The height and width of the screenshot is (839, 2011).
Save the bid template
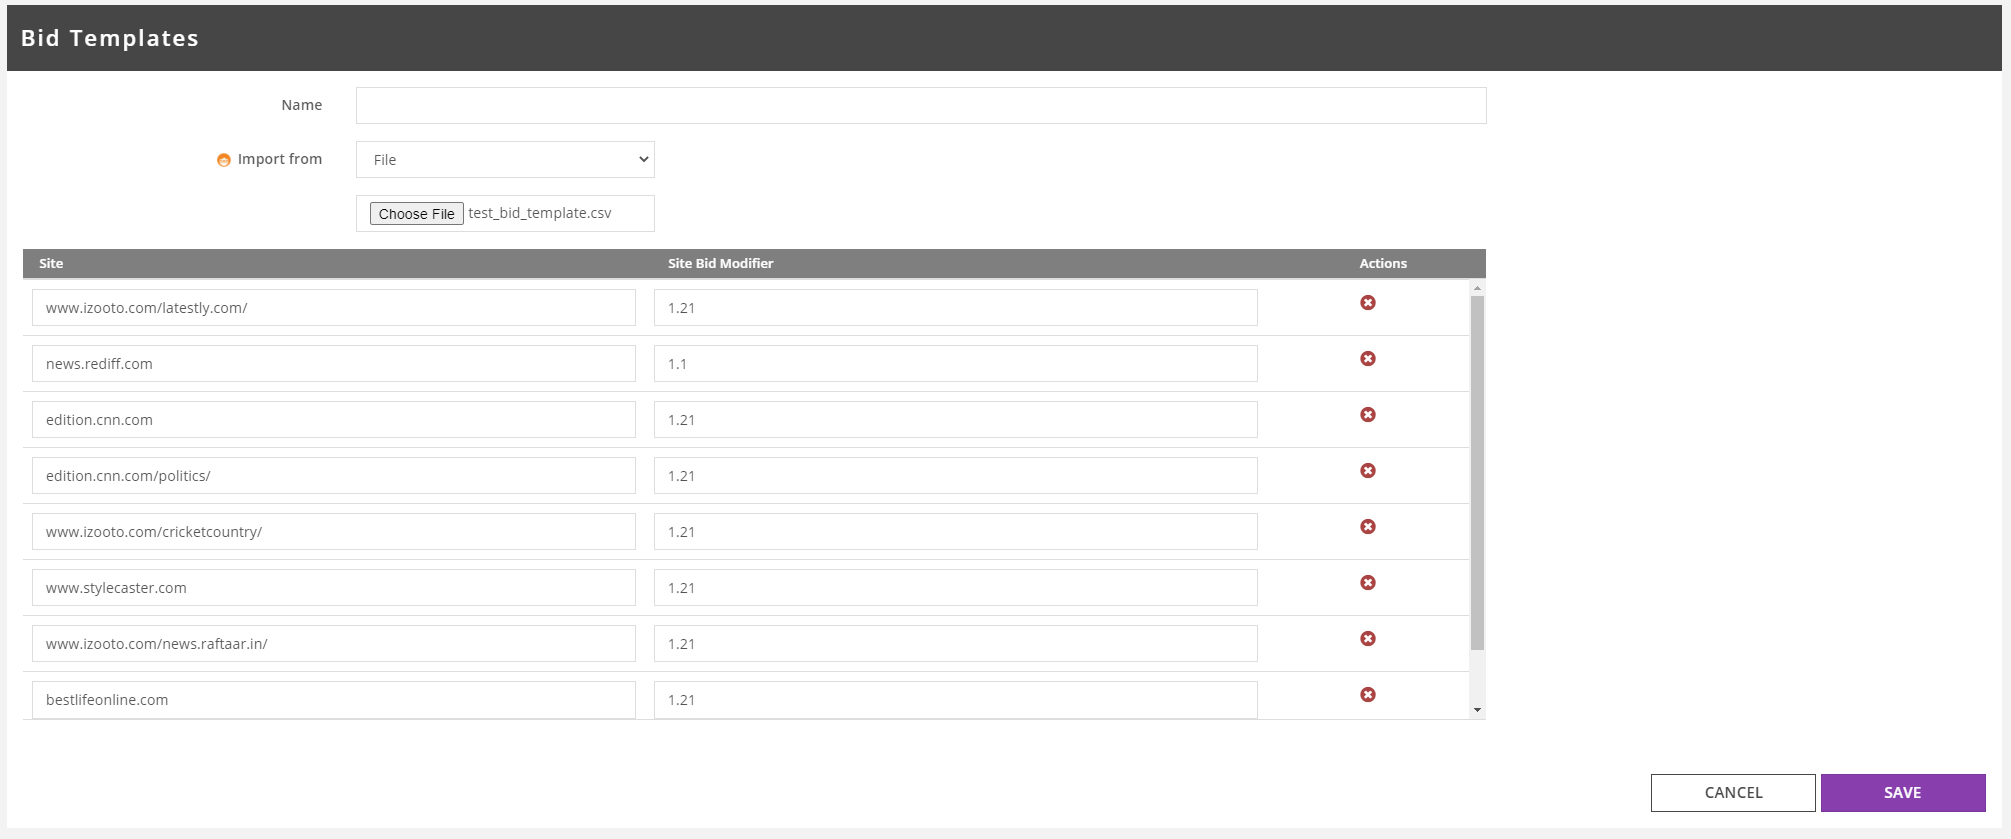point(1902,792)
